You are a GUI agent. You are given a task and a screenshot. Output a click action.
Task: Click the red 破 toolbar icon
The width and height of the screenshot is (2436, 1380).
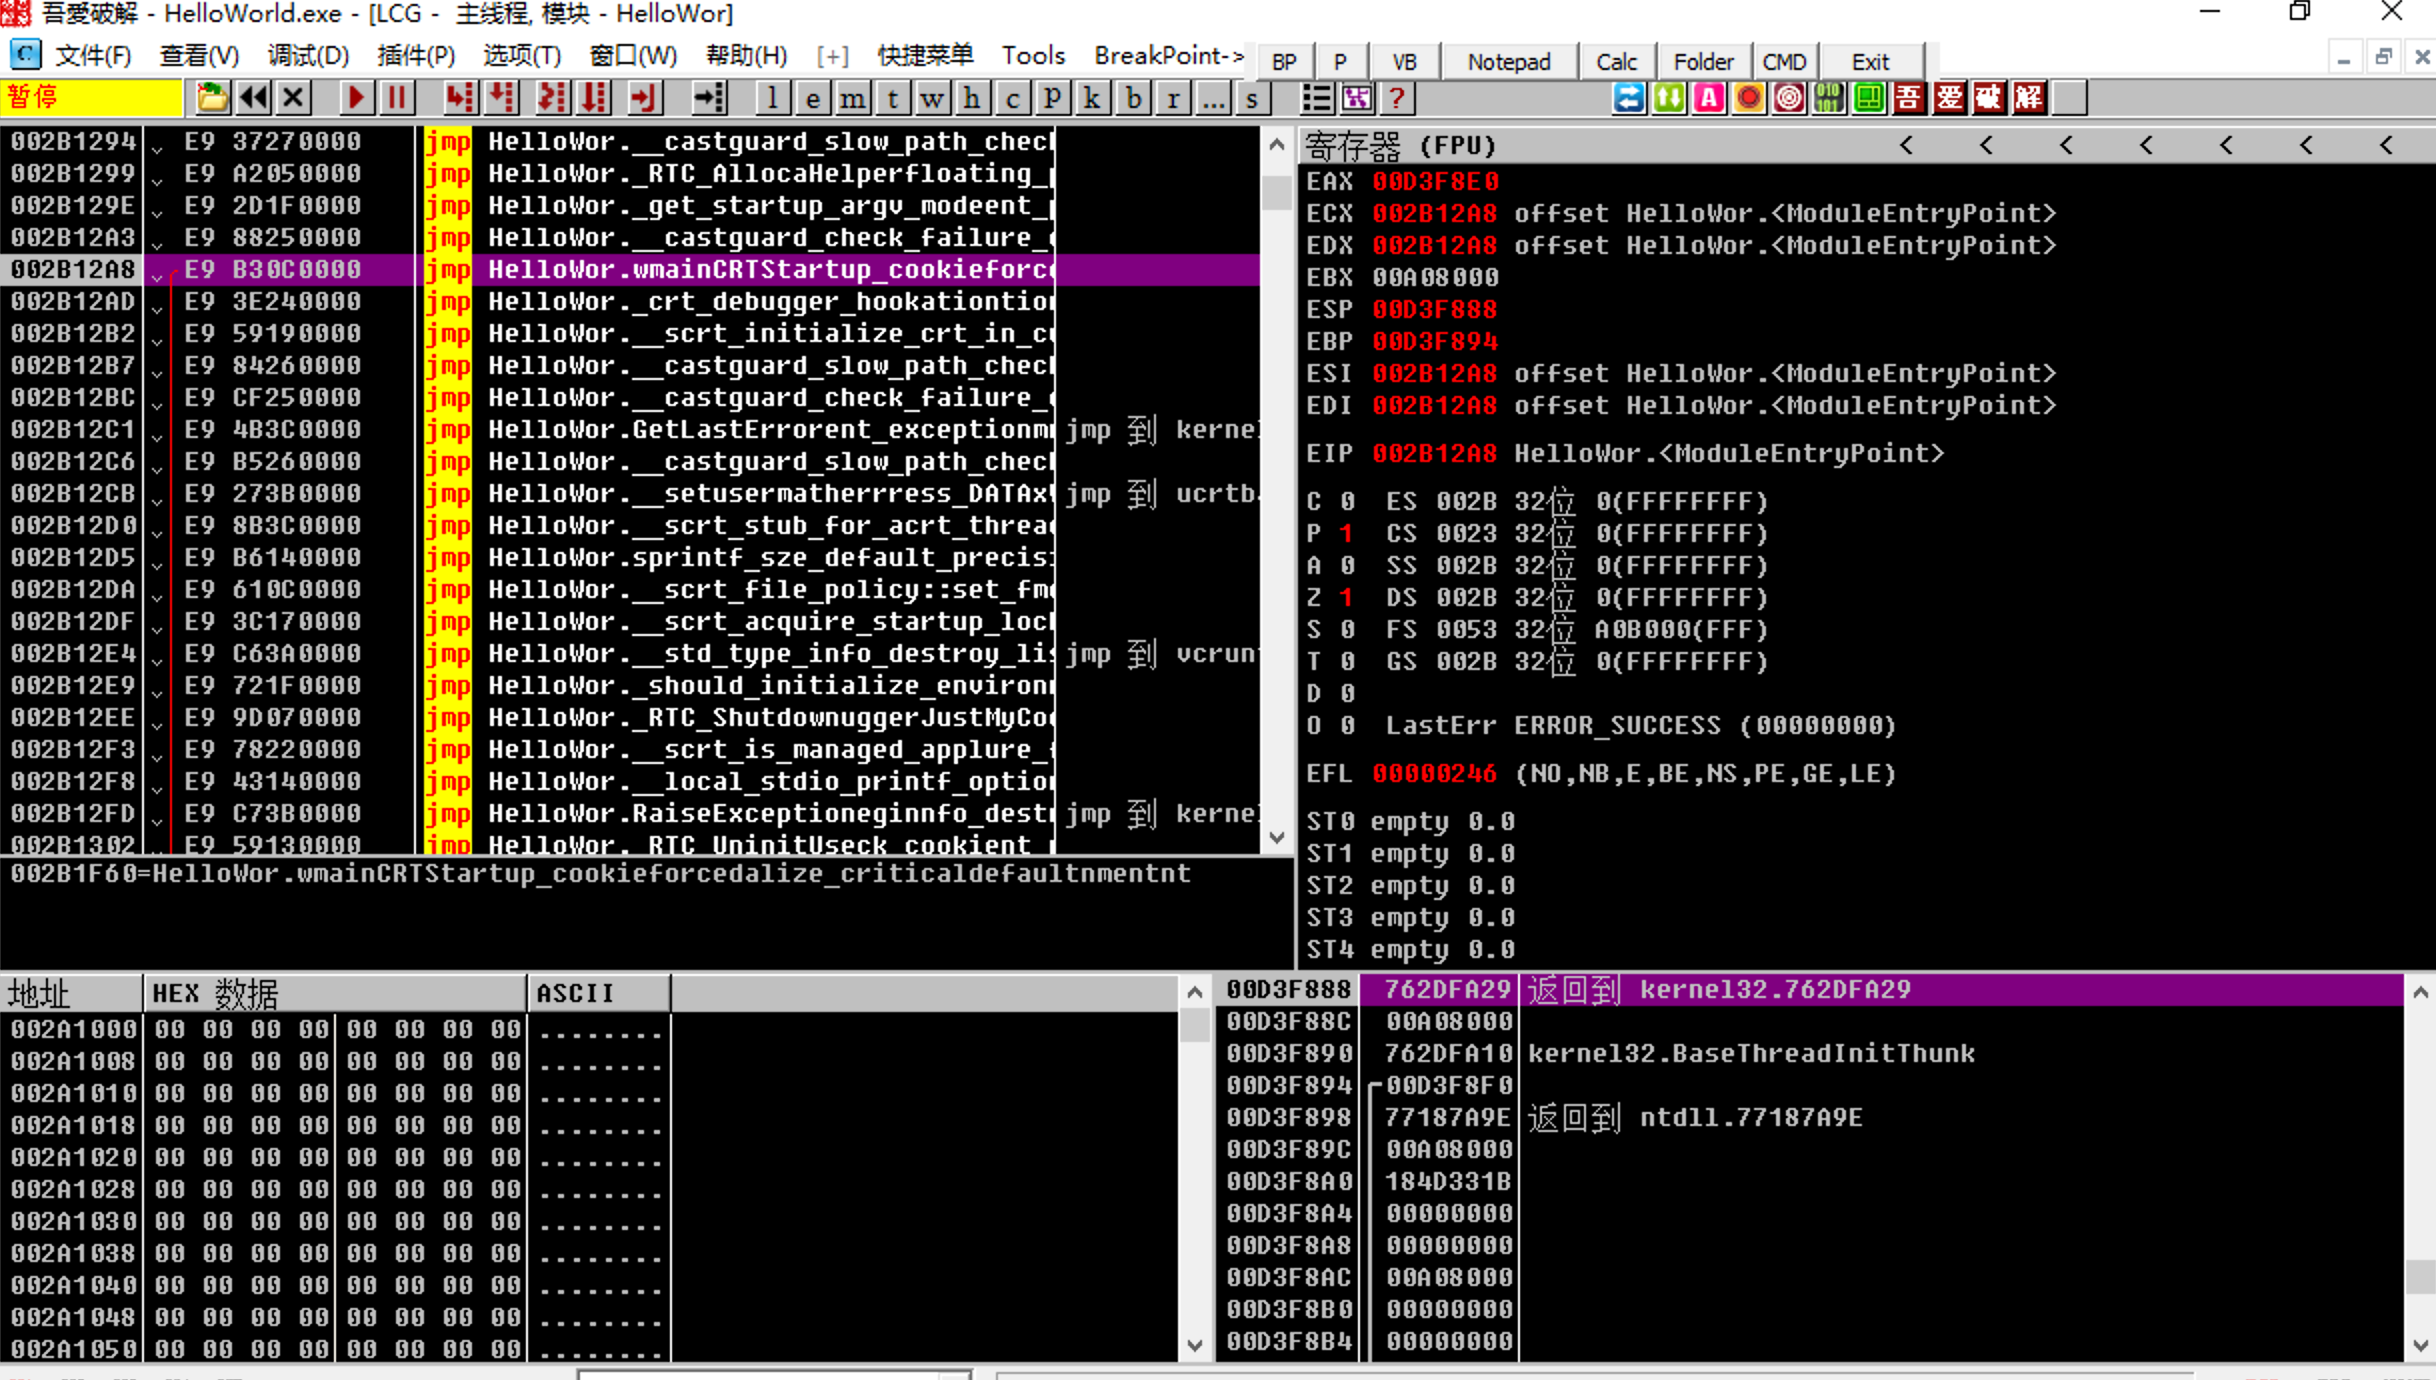[1989, 98]
